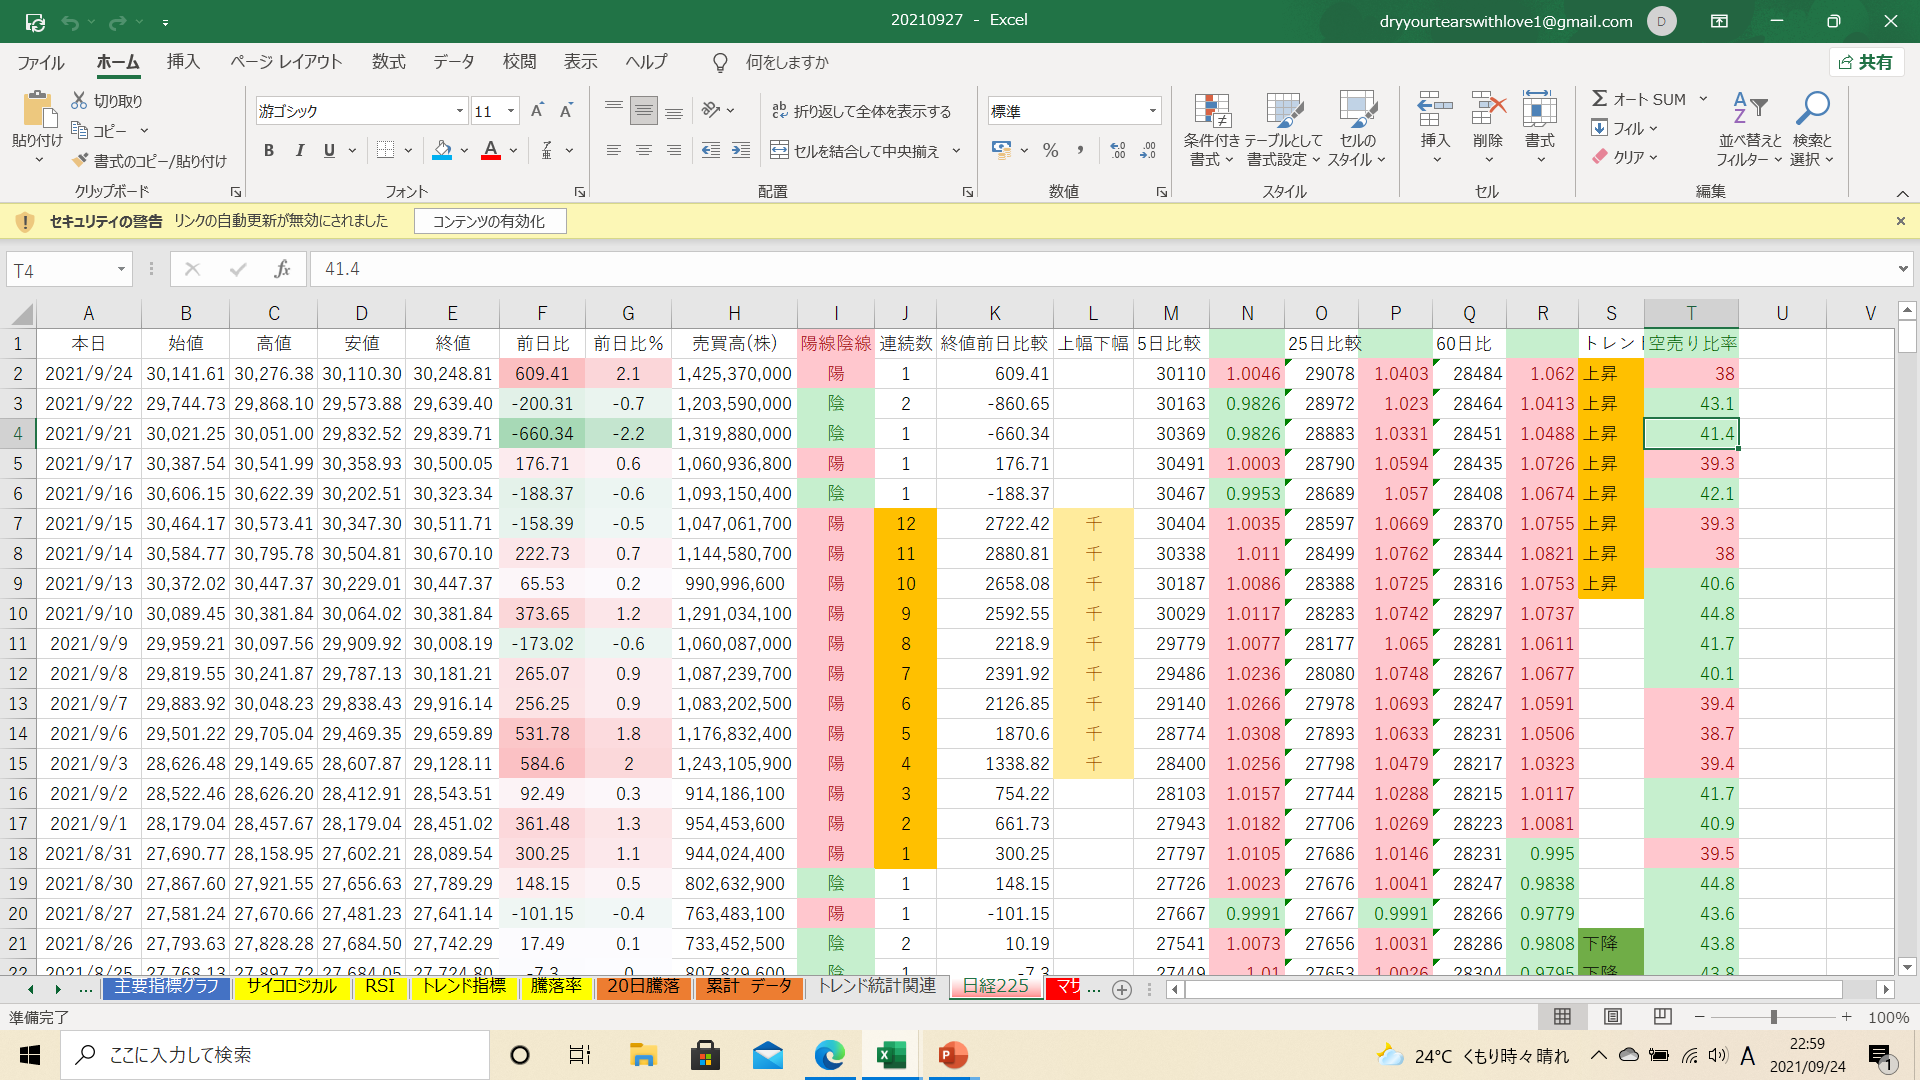Expand the Name Box dropdown arrow
The height and width of the screenshot is (1080, 1920).
pyautogui.click(x=121, y=270)
